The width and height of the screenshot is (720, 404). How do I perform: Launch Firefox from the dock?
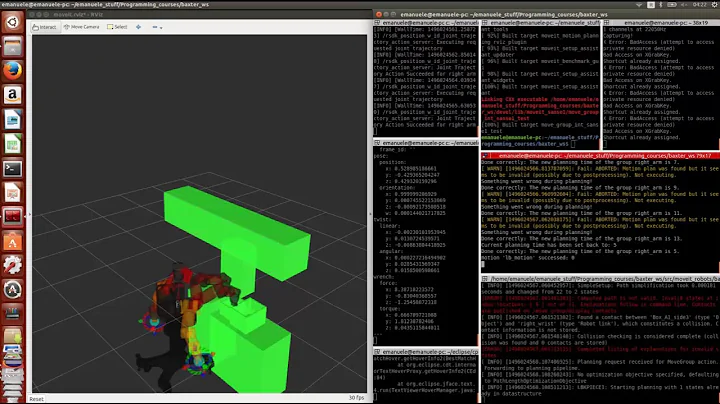12,71
